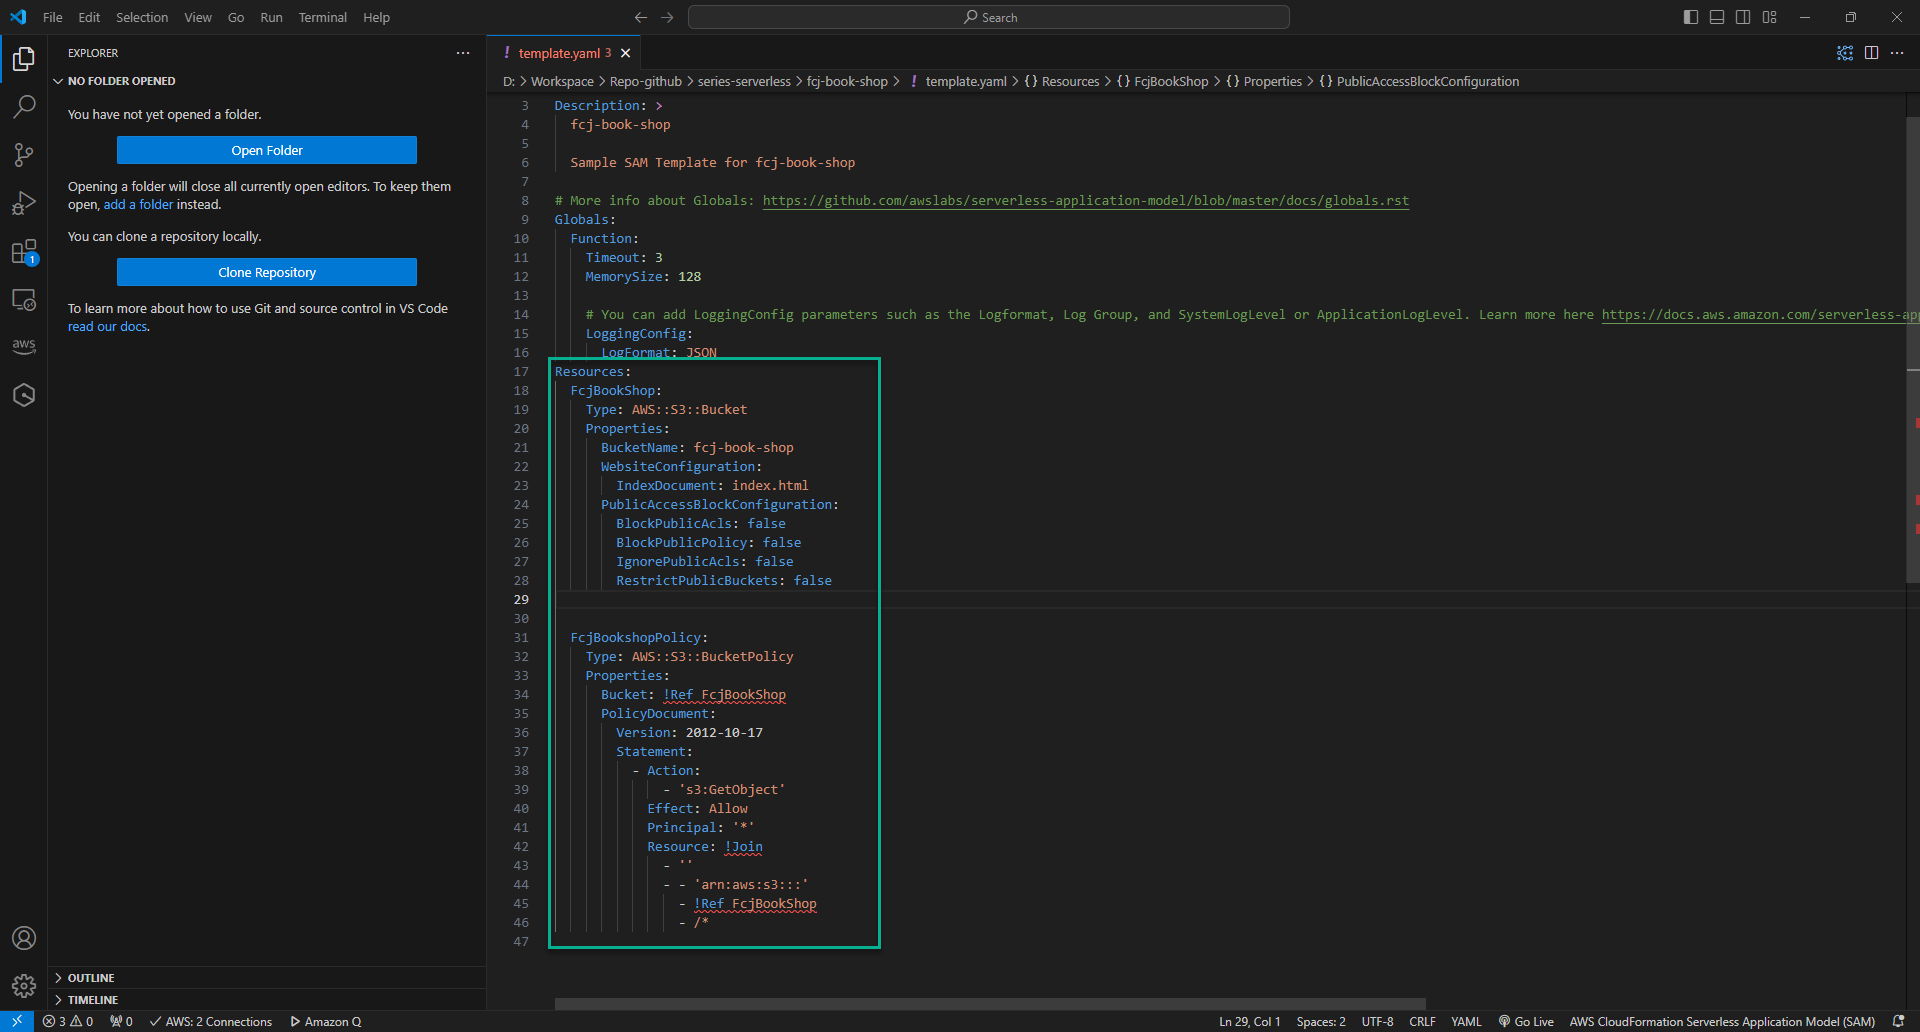Viewport: 1920px width, 1032px height.
Task: Follow the 'add a folder' link
Action: coord(138,204)
